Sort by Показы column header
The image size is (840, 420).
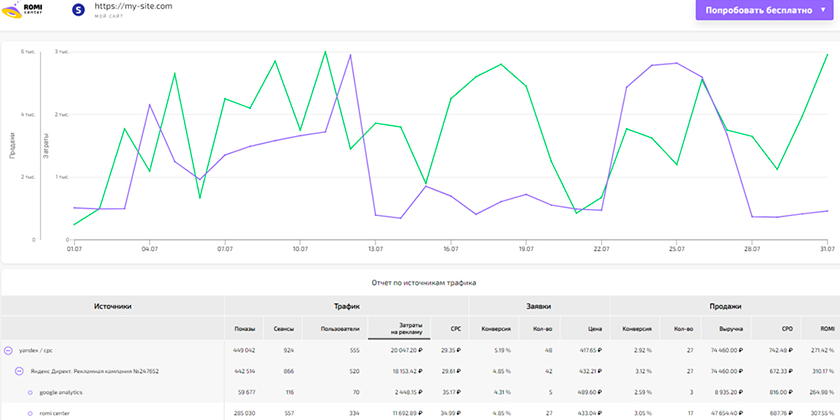click(x=244, y=328)
